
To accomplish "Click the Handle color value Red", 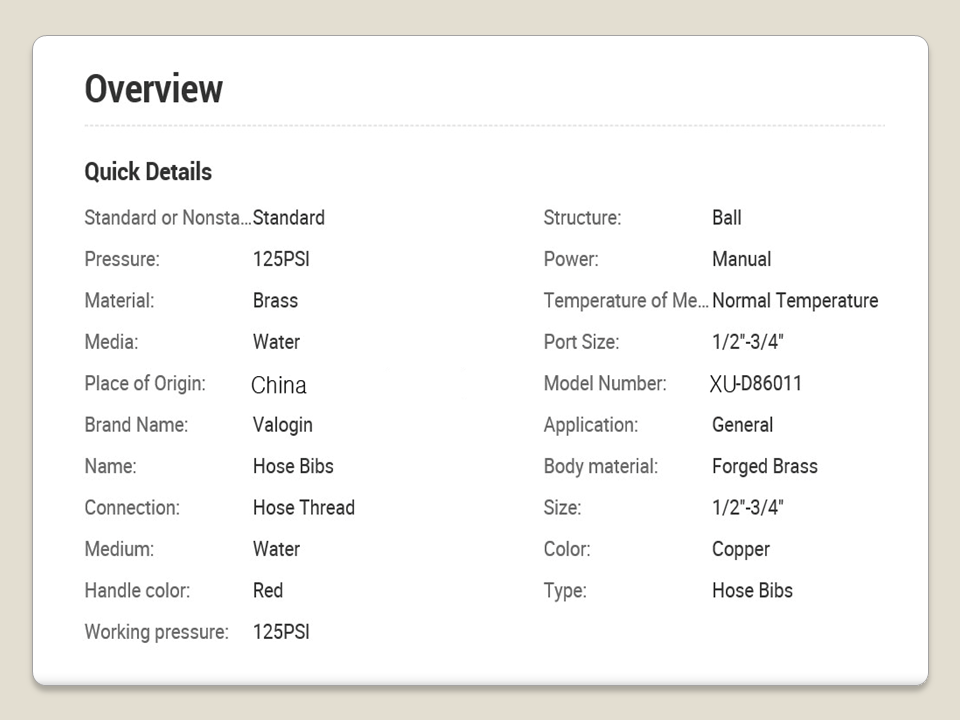I will click(267, 591).
